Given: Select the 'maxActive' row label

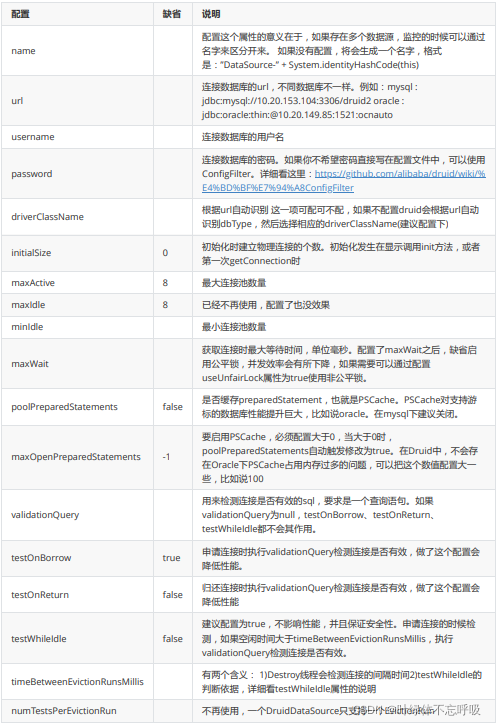Looking at the screenshot, I should 33,283.
